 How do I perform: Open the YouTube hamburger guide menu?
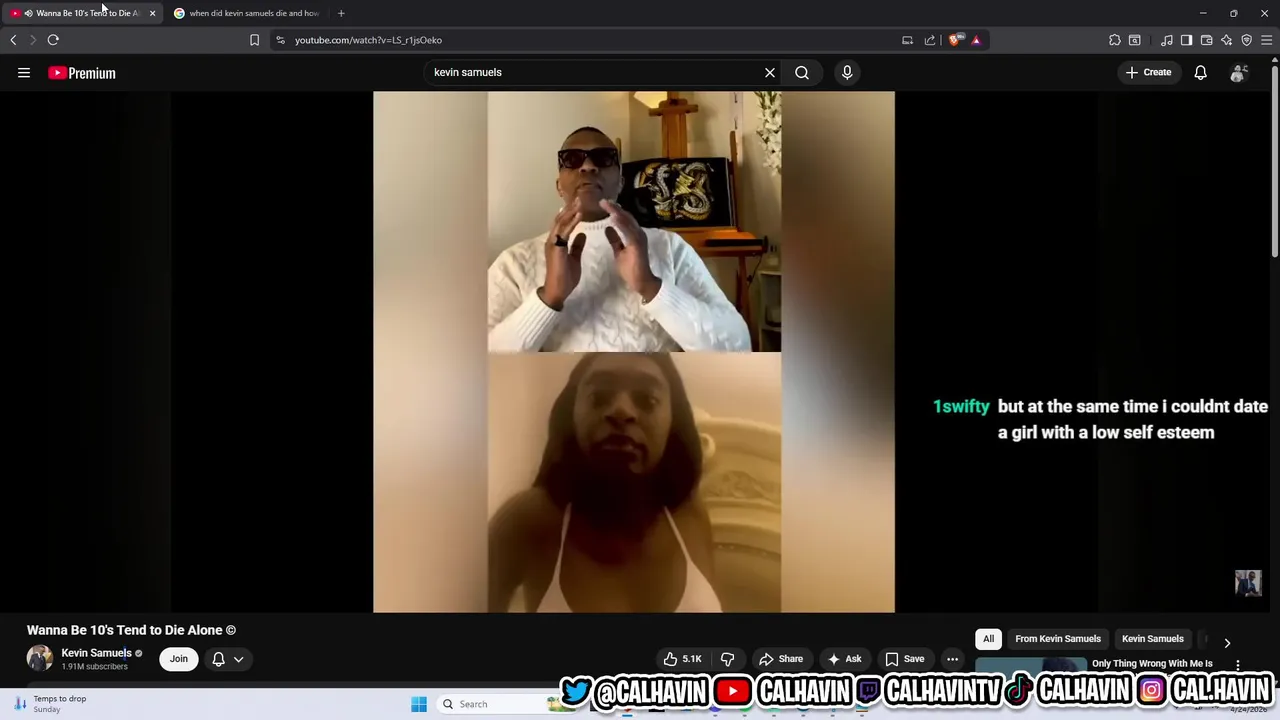24,72
